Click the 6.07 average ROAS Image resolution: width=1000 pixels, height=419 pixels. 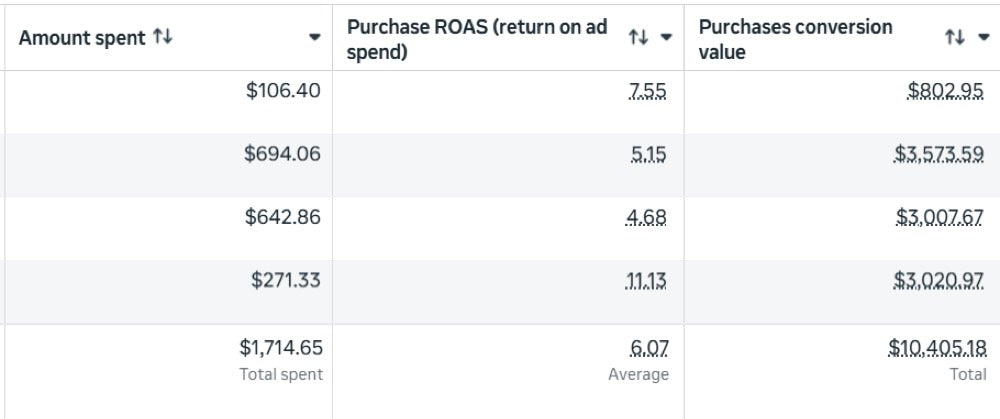tap(648, 348)
